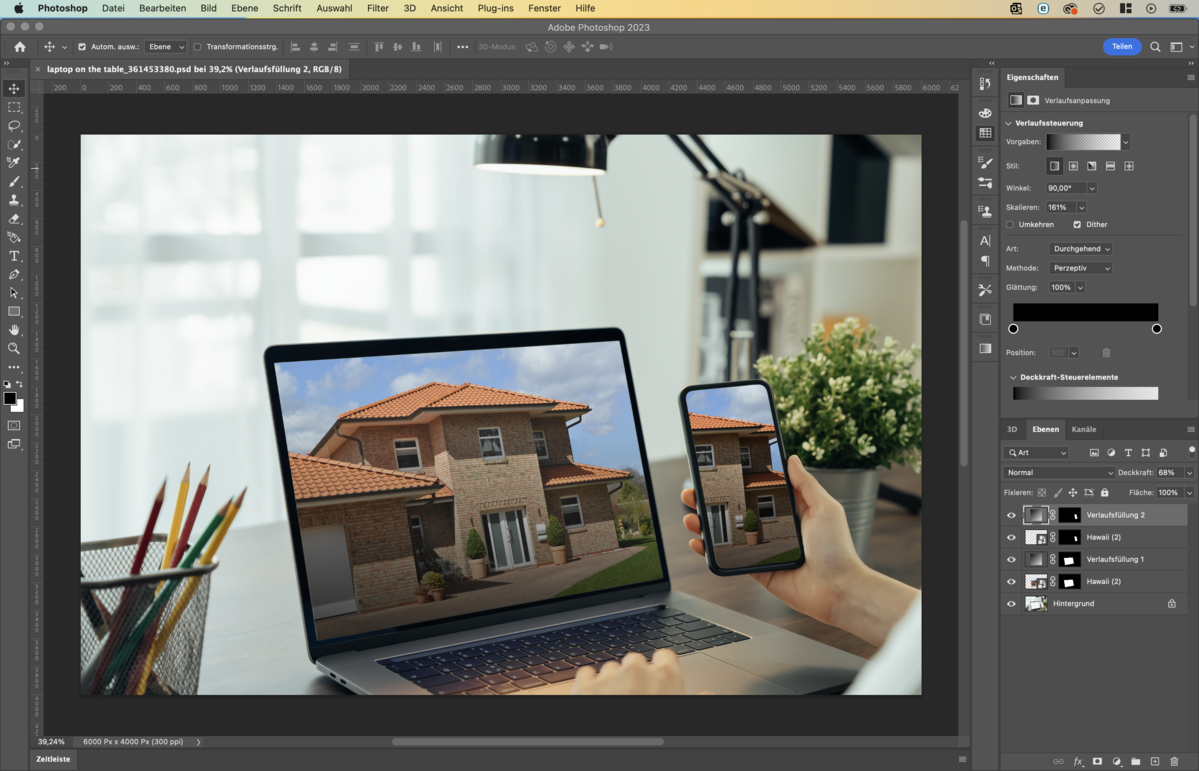Add a layer mask from Layers panel footer
This screenshot has height=771, width=1199.
tap(1097, 762)
